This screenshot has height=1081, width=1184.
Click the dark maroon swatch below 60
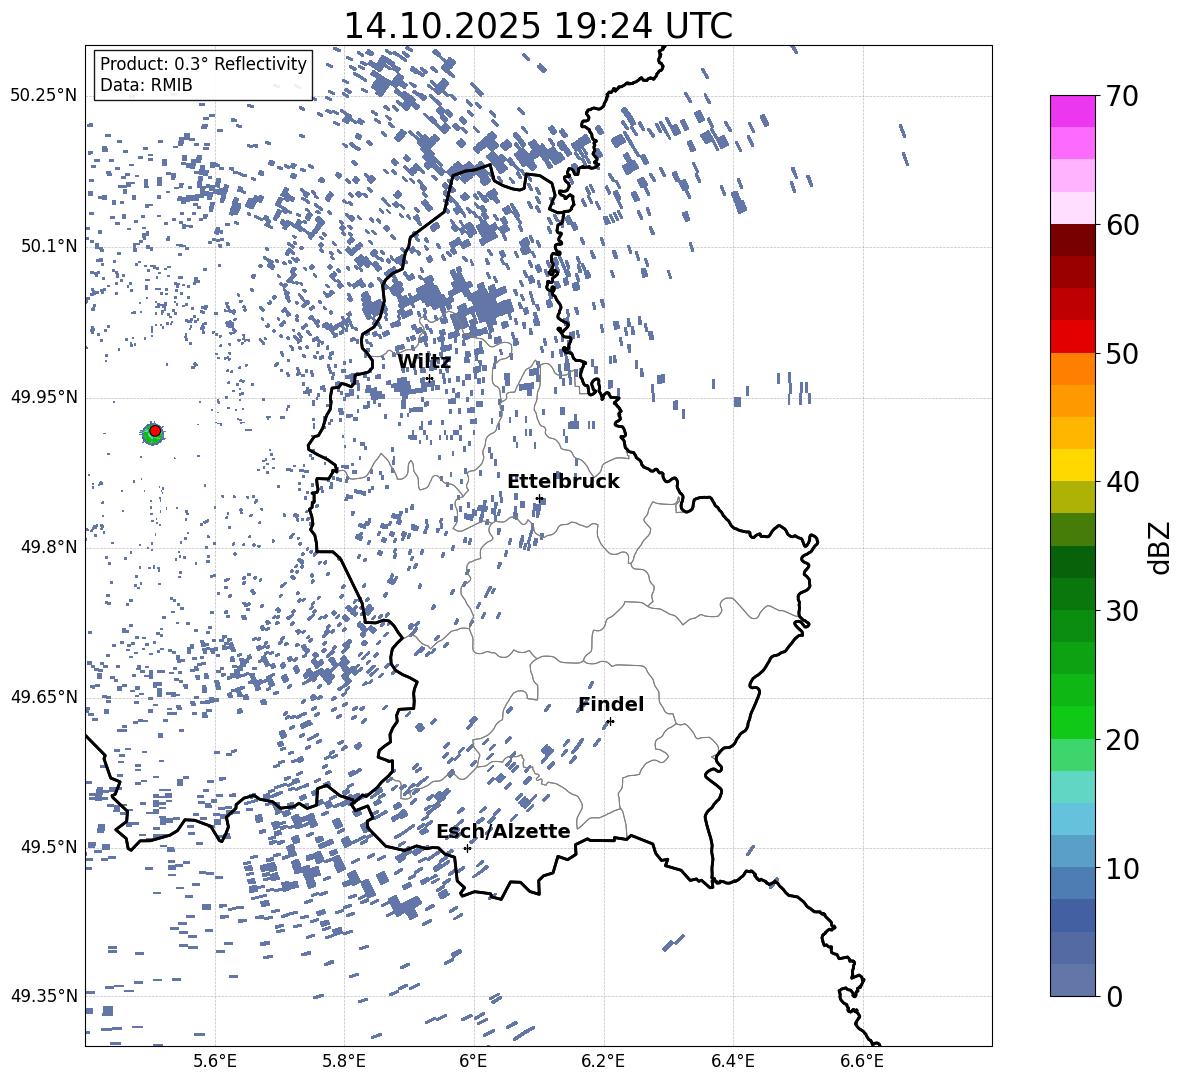(1072, 240)
